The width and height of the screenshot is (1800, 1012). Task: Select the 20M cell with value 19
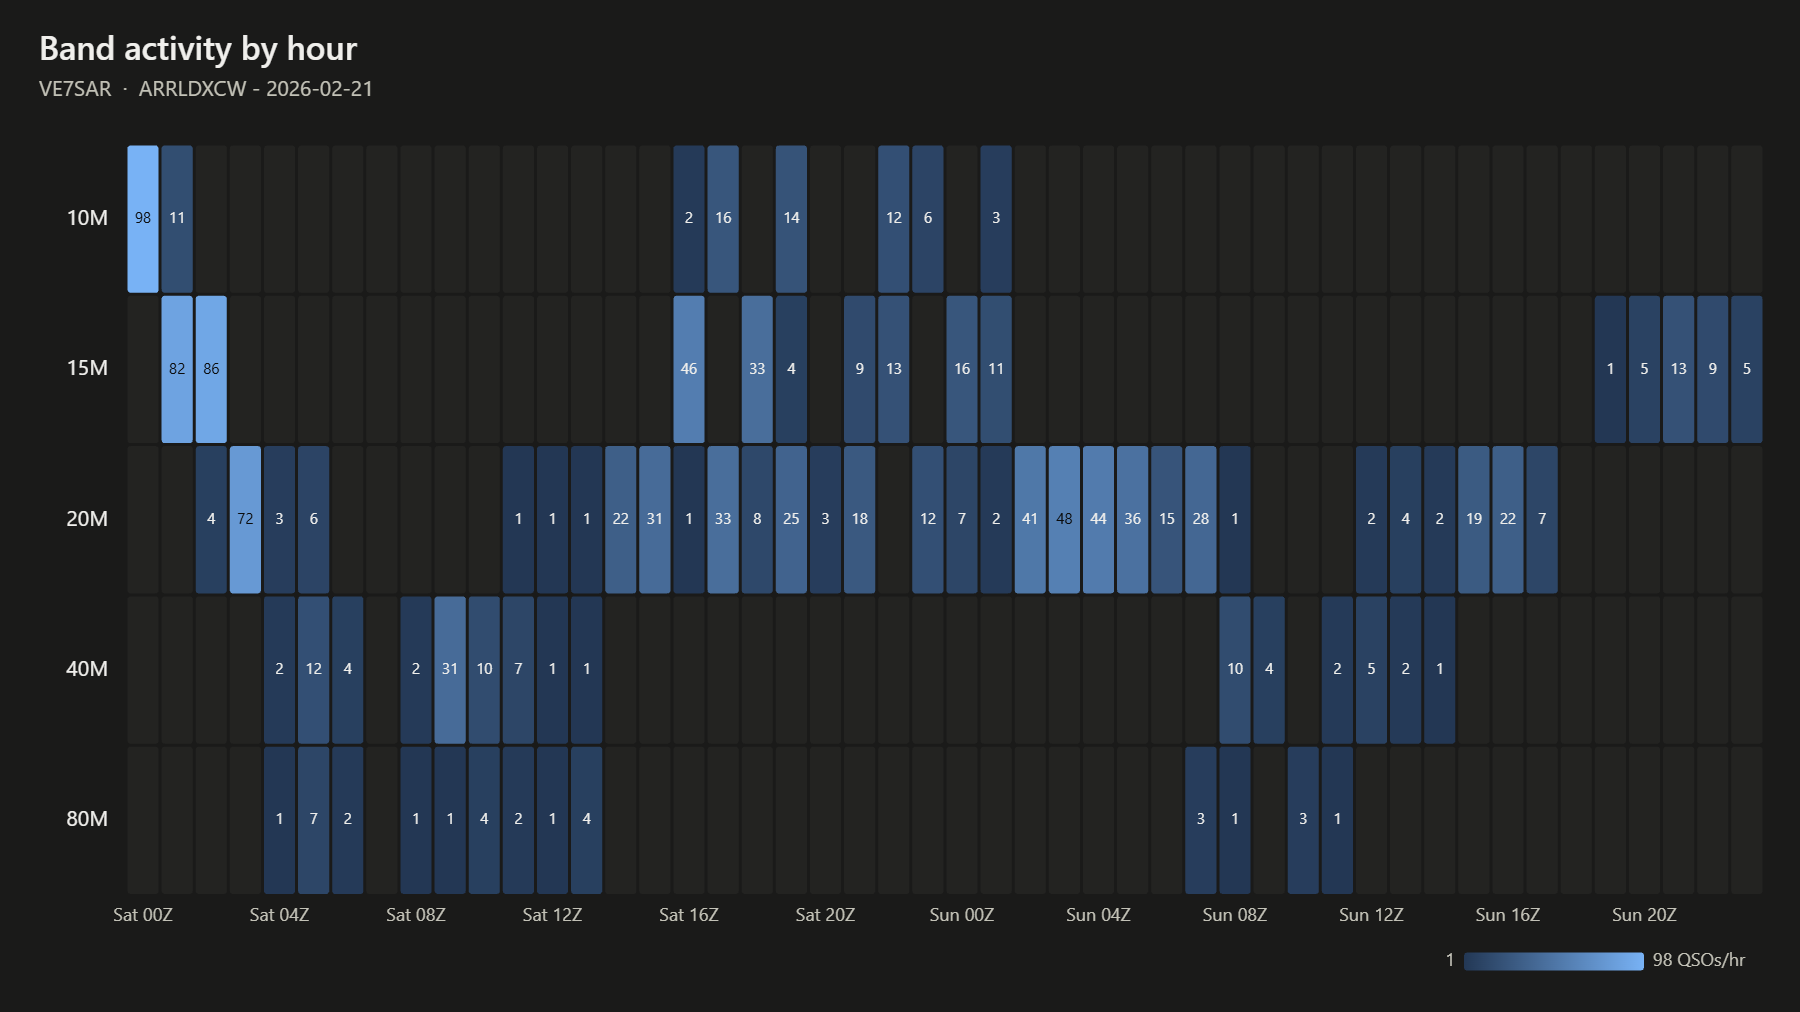[1474, 519]
